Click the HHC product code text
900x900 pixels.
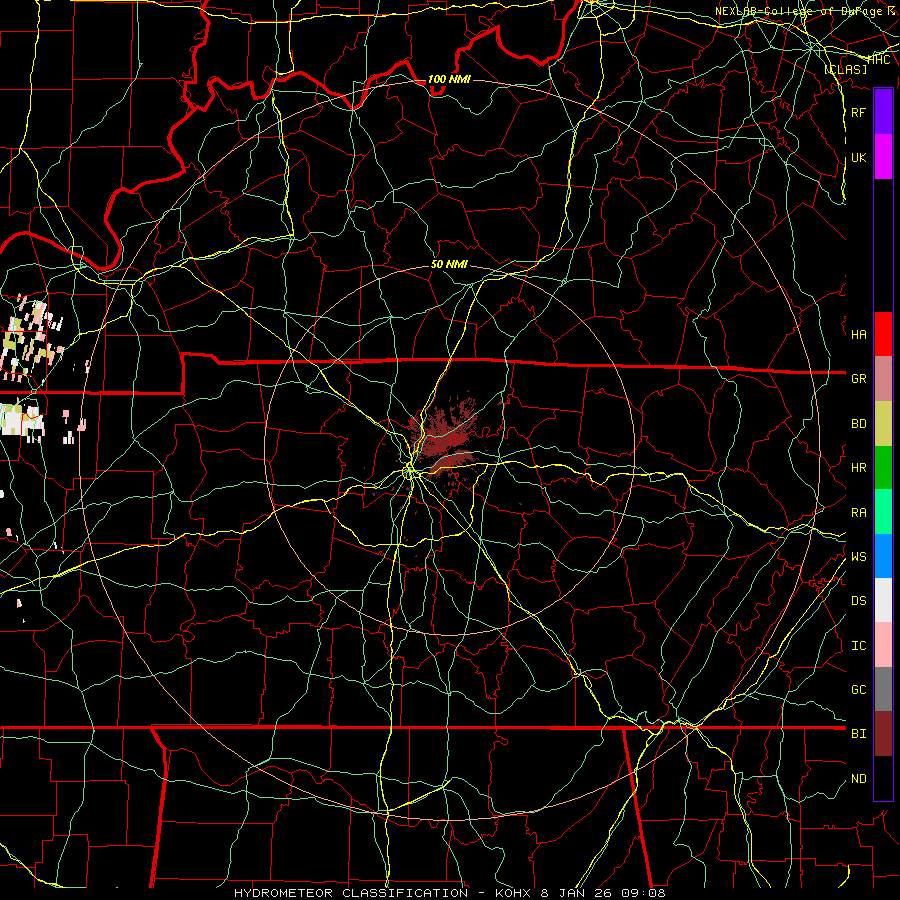878,59
